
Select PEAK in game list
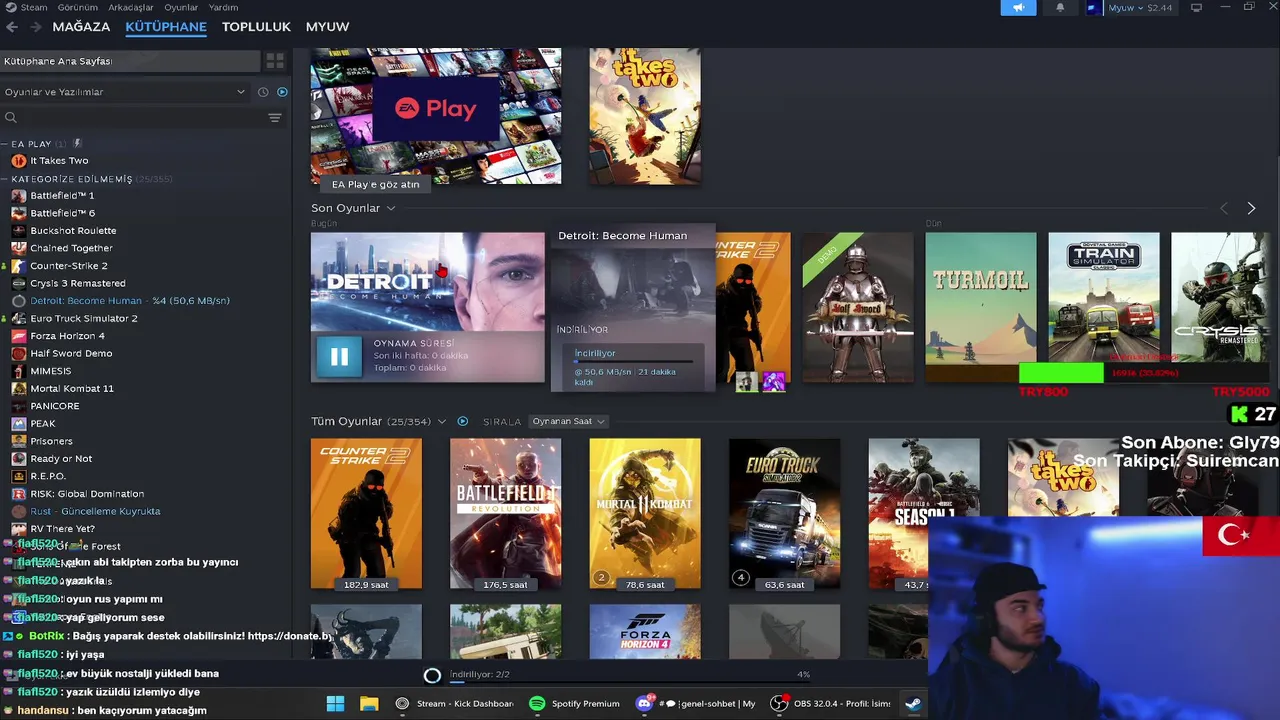tap(43, 423)
